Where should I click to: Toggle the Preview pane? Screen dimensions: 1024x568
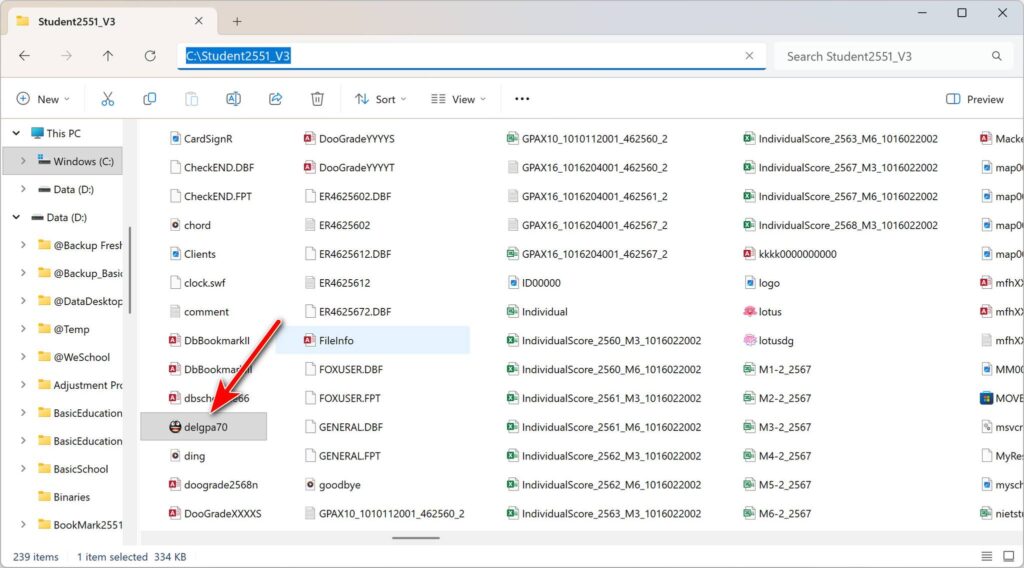[974, 99]
